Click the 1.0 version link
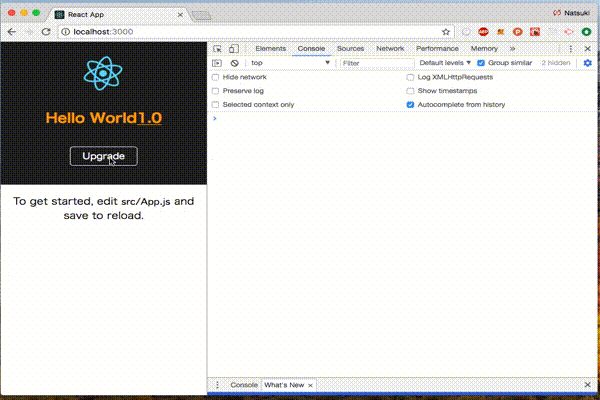 pos(150,118)
